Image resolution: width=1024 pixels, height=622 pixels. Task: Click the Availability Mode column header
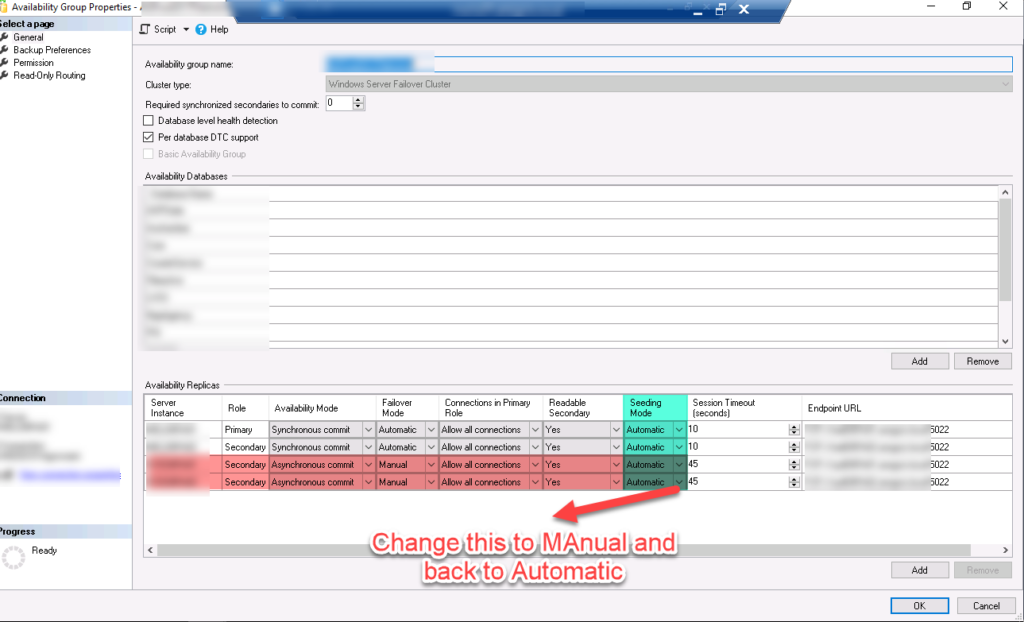point(323,408)
